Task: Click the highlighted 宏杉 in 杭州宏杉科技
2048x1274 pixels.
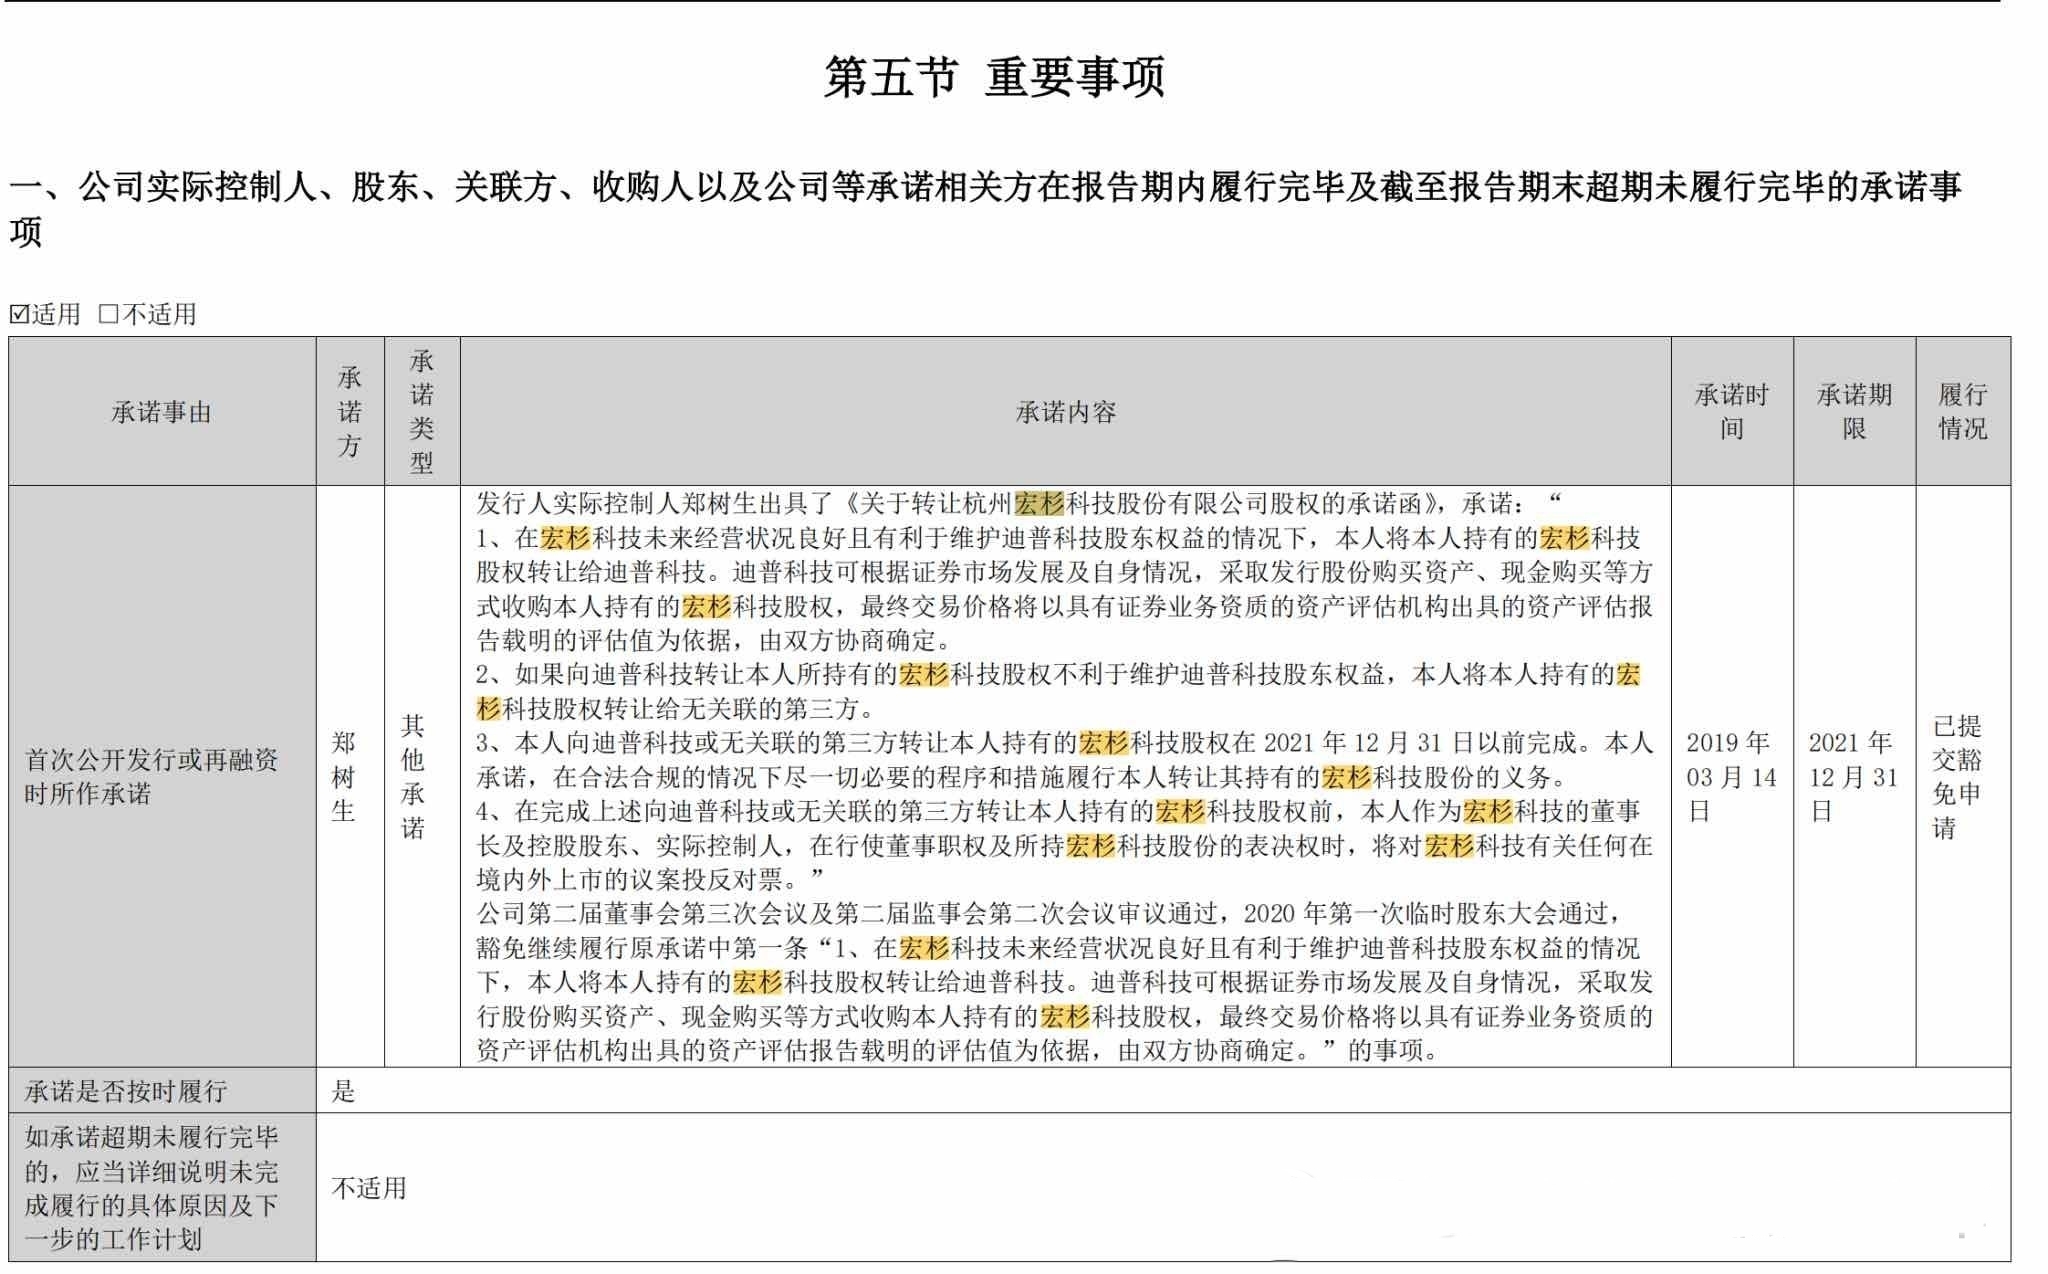Action: point(1039,503)
